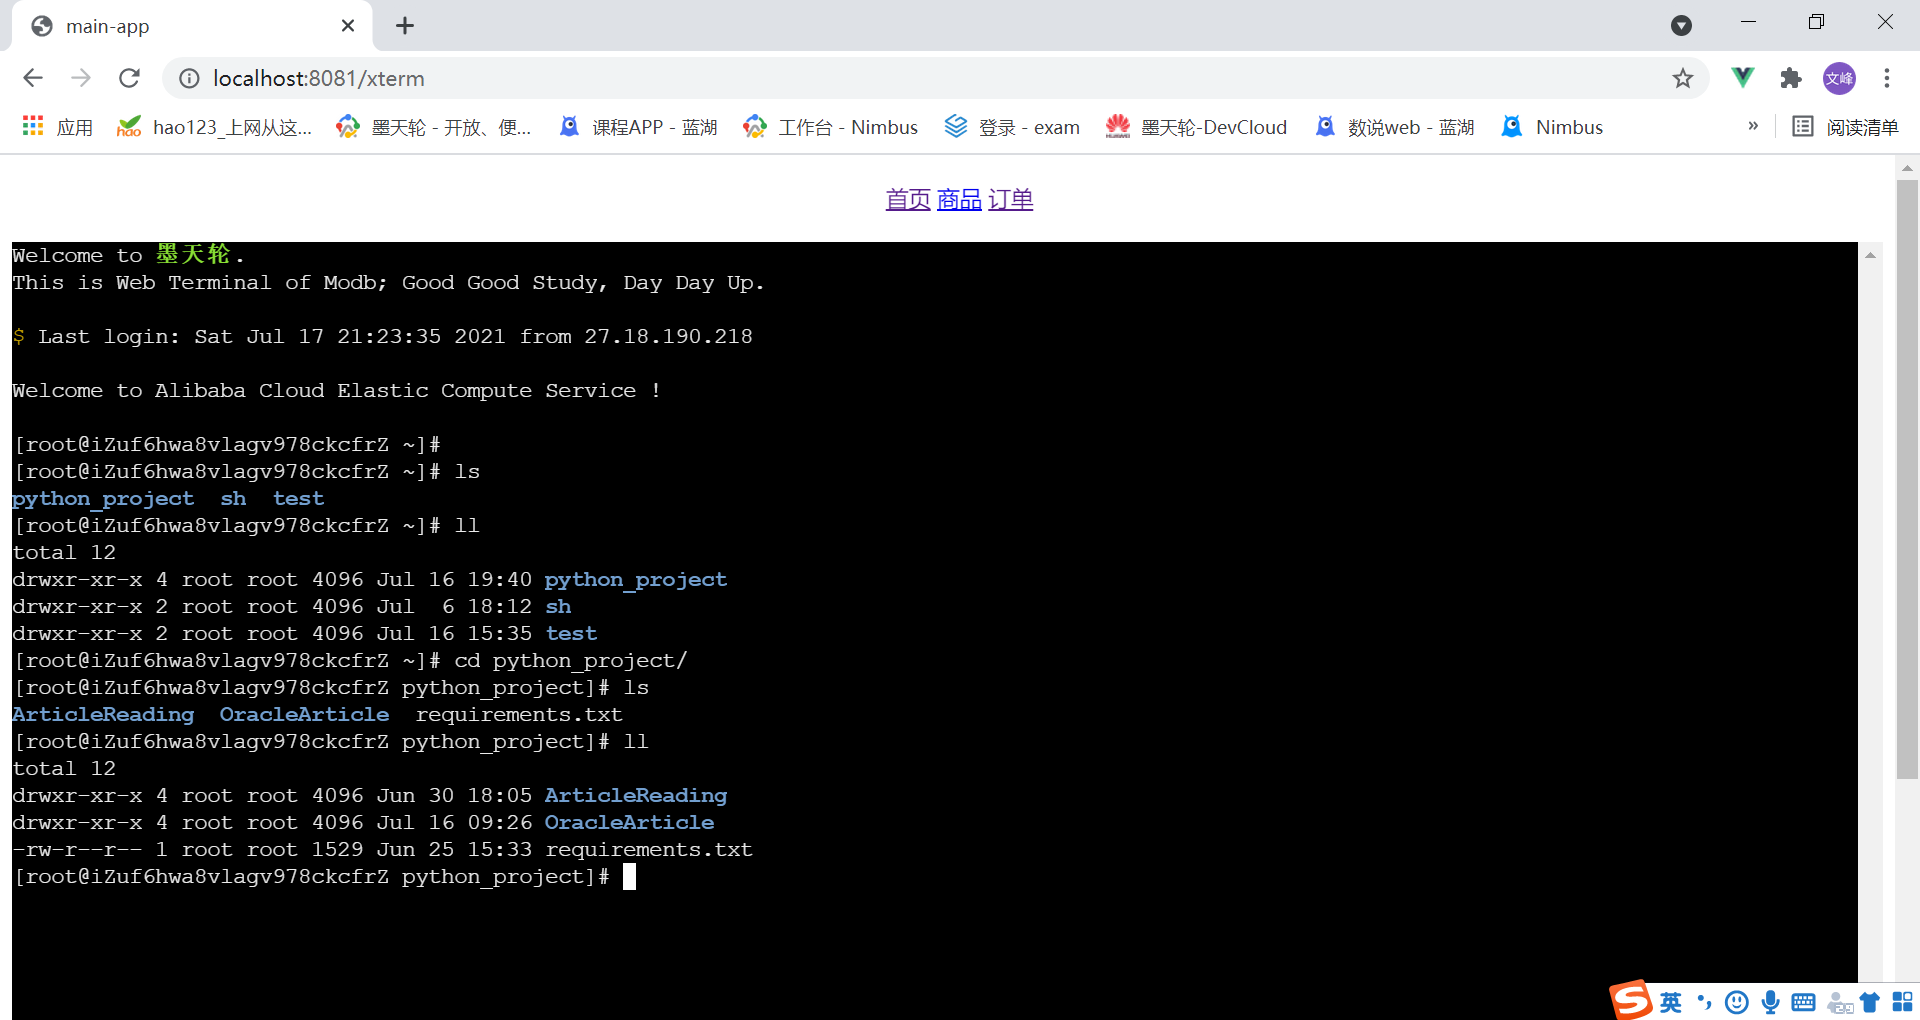The image size is (1920, 1020).
Task: Open a new browser tab
Action: 405,26
